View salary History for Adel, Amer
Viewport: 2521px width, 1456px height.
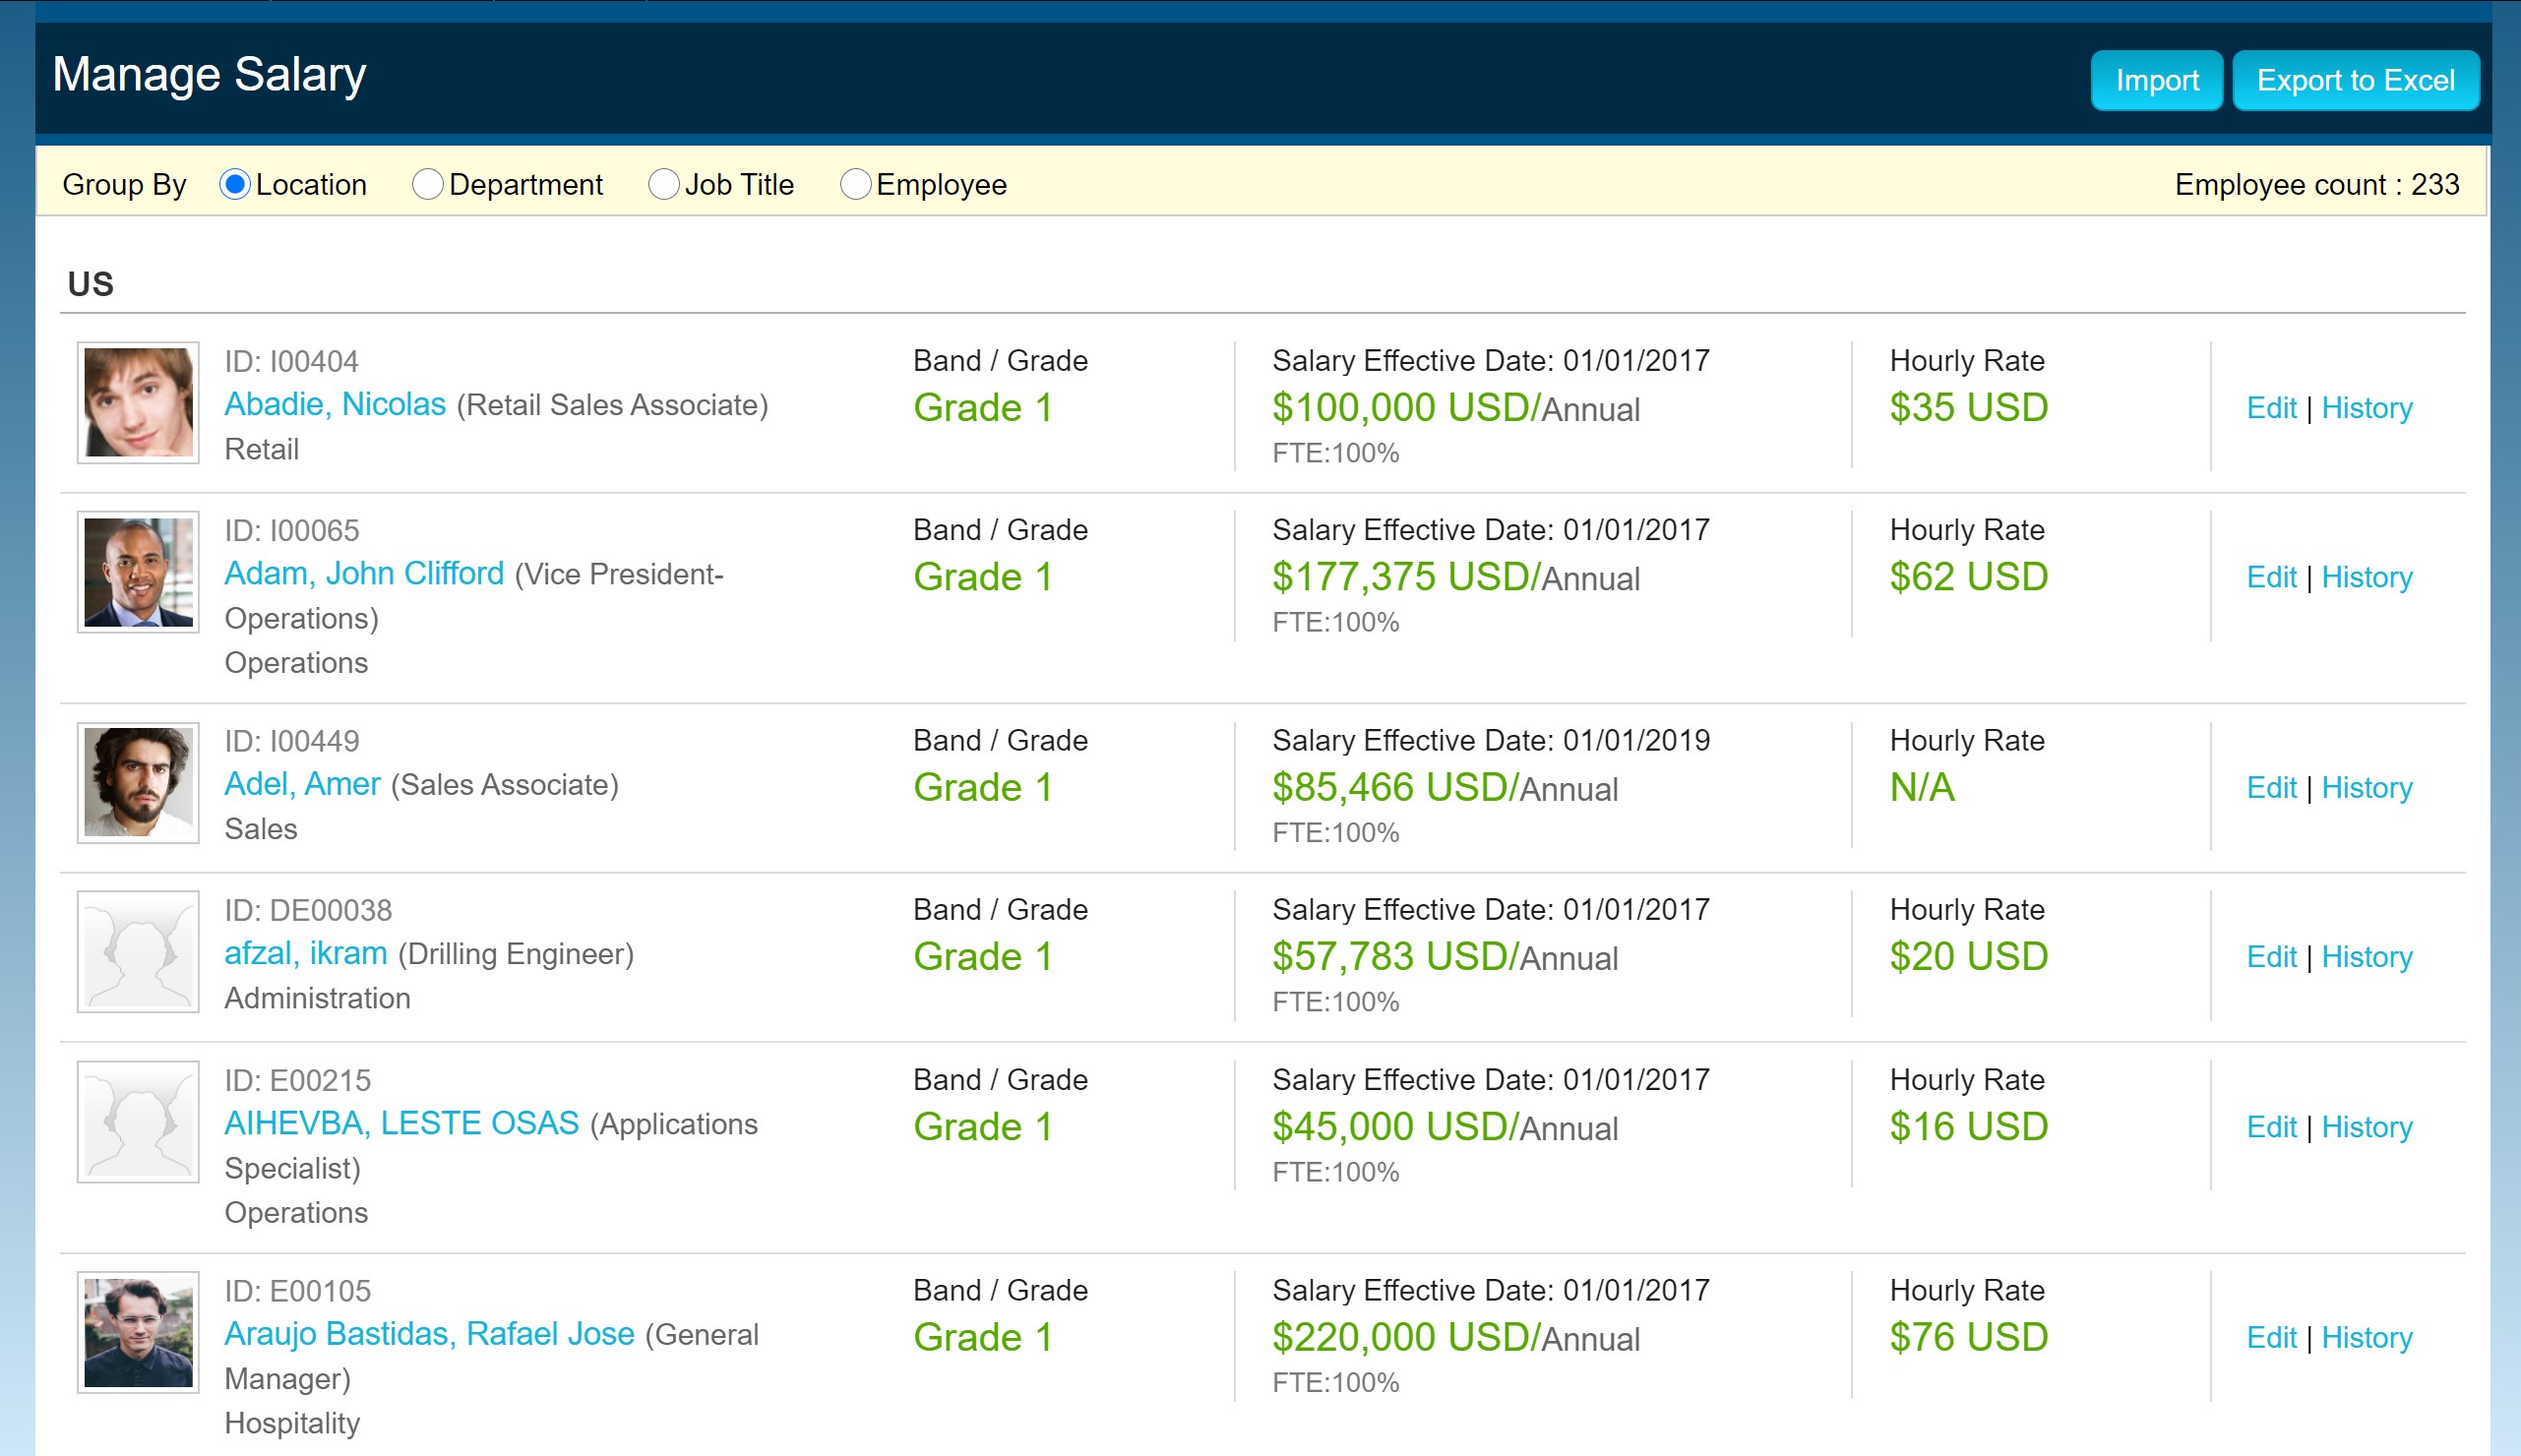tap(2366, 788)
